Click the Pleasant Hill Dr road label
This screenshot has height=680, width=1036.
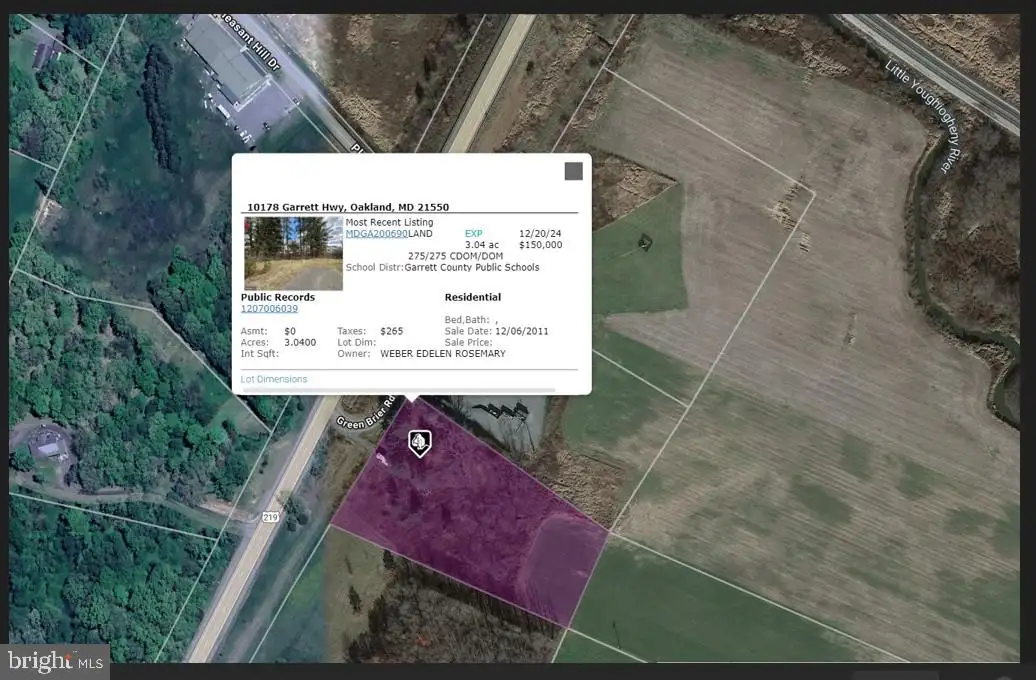pyautogui.click(x=250, y=42)
